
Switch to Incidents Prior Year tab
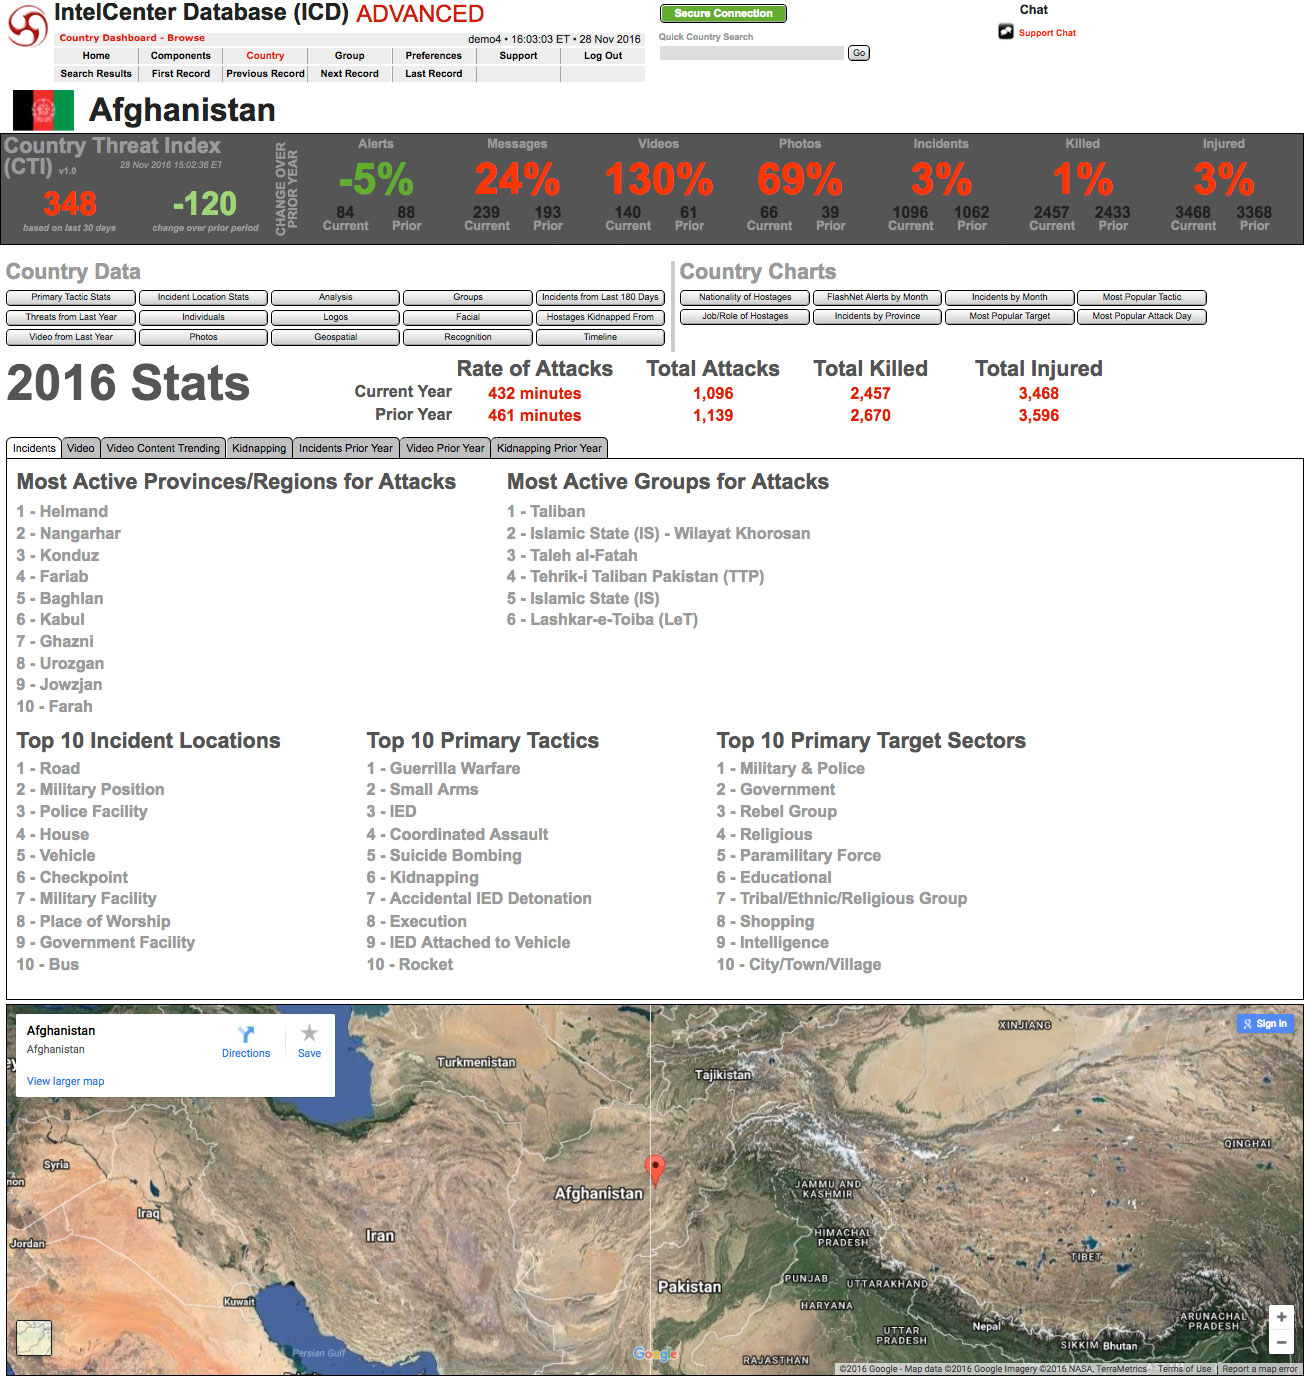tap(346, 449)
